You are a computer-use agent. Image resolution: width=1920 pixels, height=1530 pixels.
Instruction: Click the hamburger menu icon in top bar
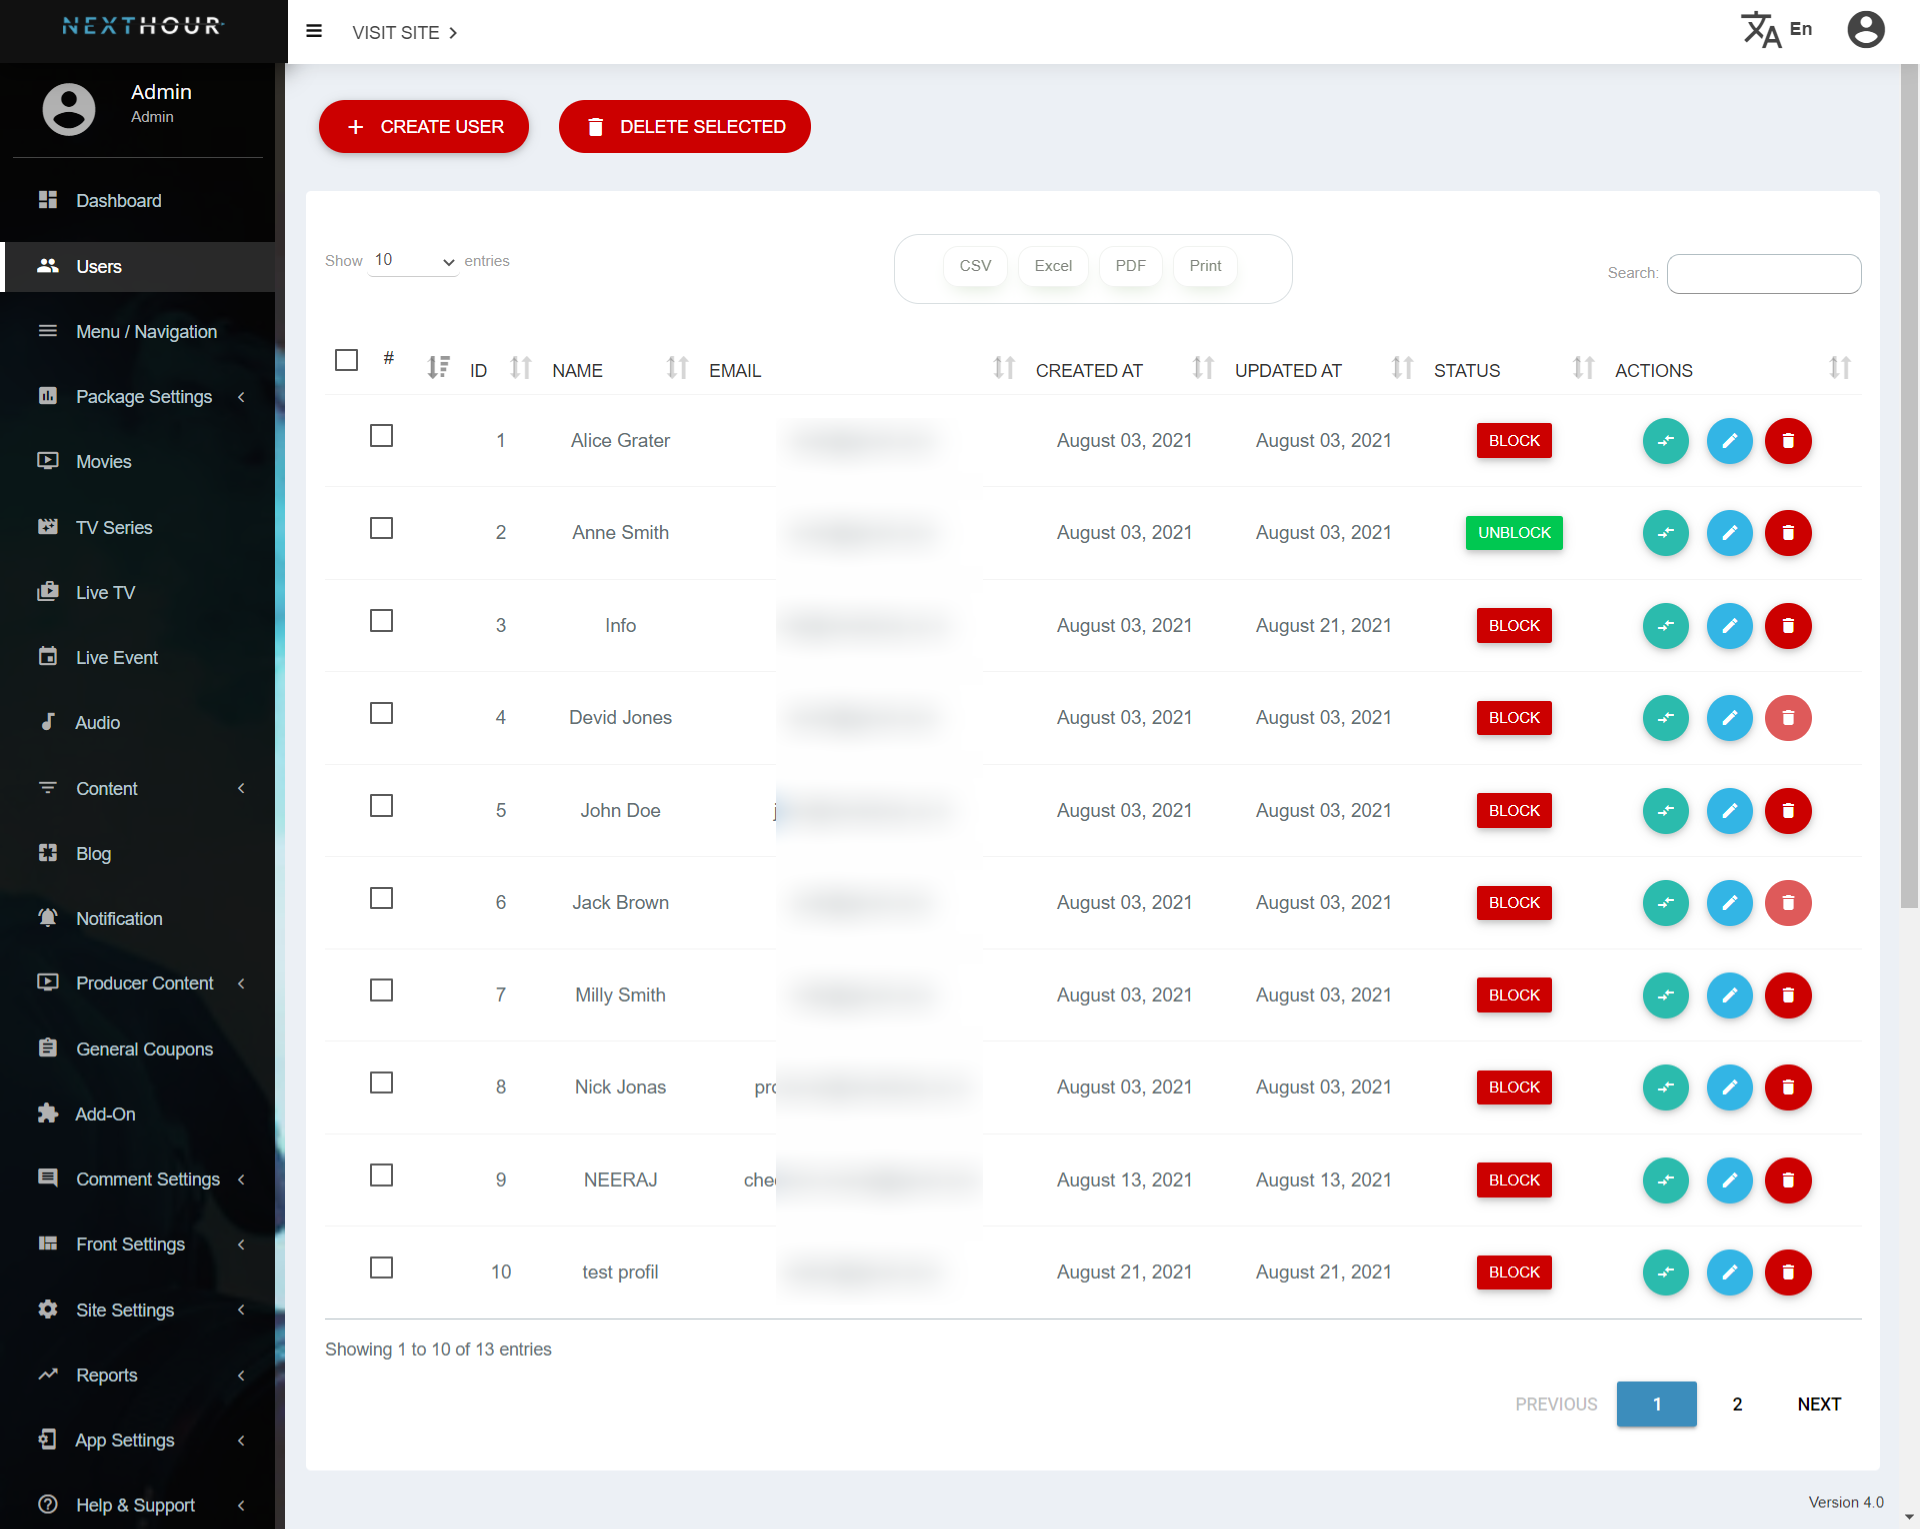coord(314,32)
